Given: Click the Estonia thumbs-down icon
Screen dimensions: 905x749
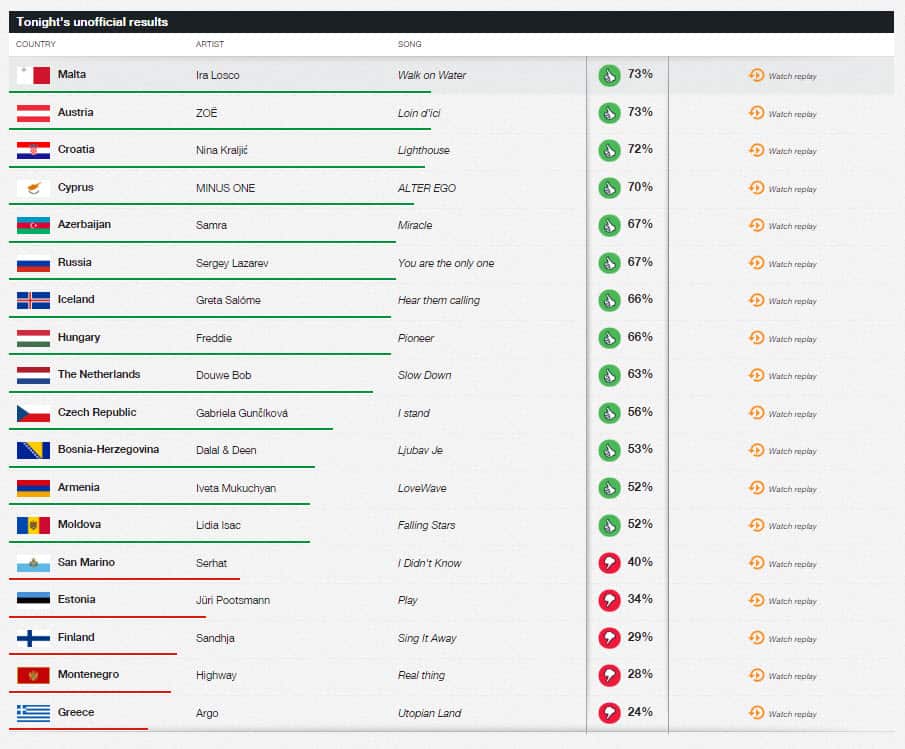Looking at the screenshot, I should 609,601.
